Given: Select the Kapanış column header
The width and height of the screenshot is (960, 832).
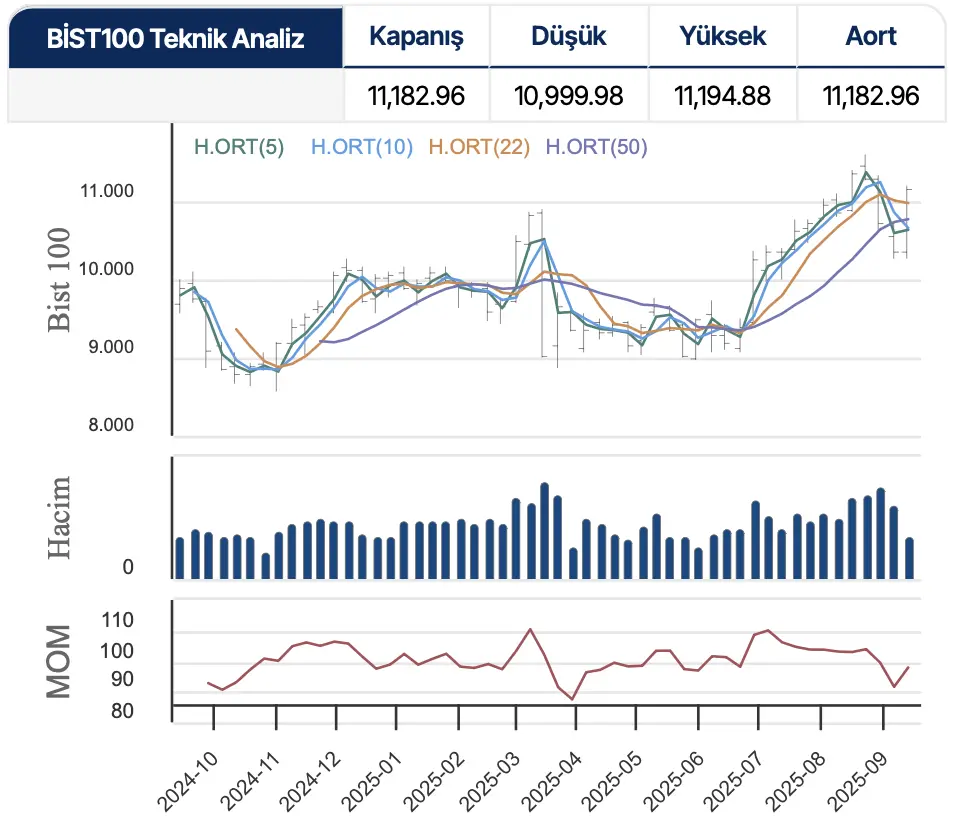Looking at the screenshot, I should [416, 36].
